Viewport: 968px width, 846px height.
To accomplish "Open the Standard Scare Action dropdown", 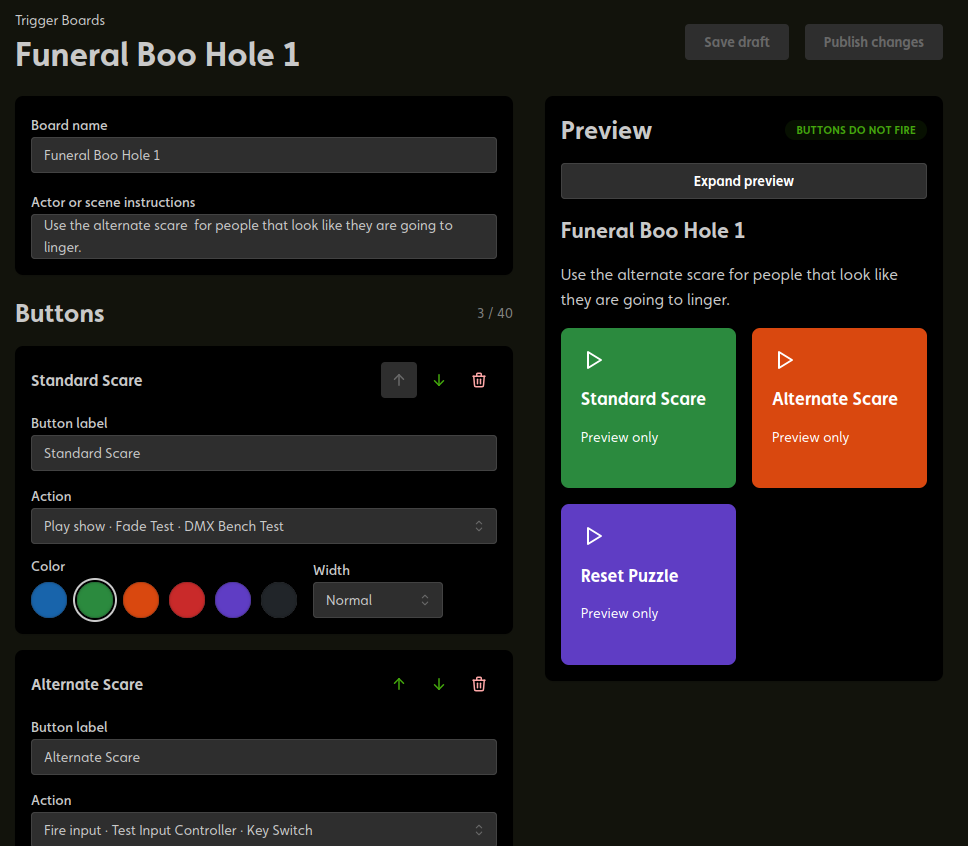I will point(264,526).
